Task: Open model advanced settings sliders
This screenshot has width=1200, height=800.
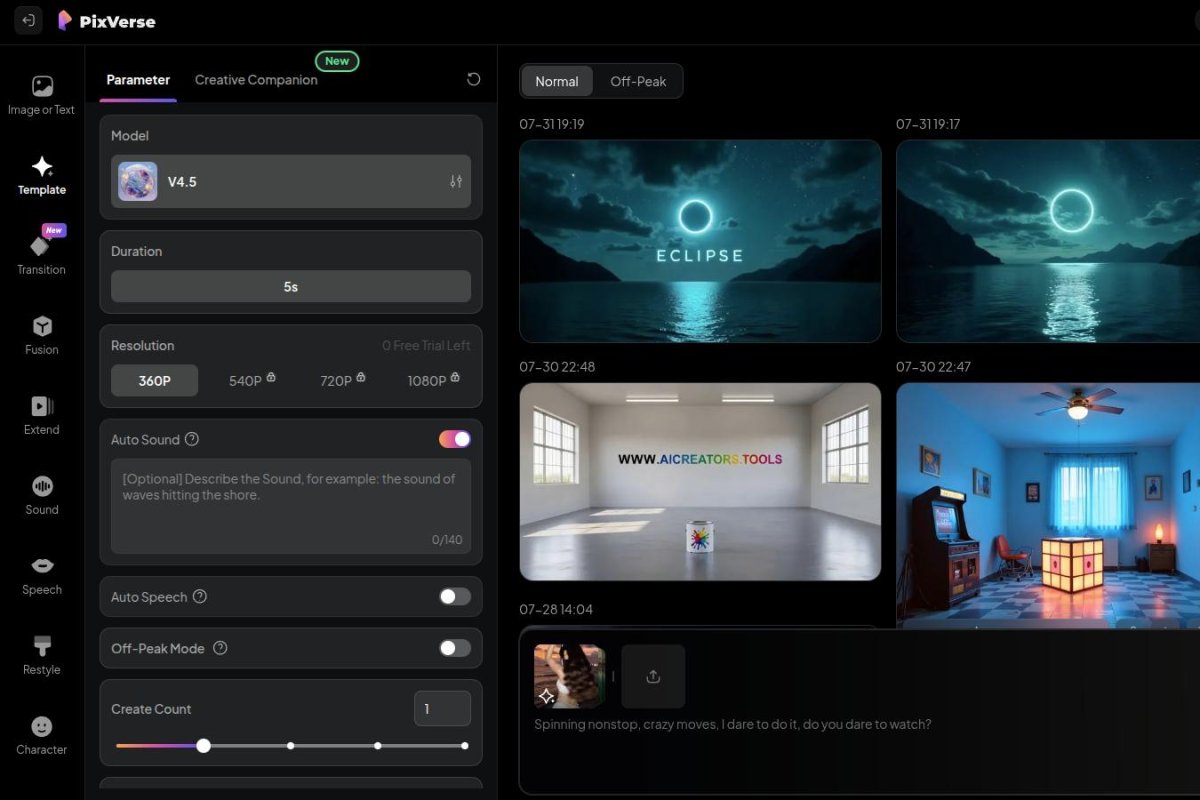Action: 455,181
